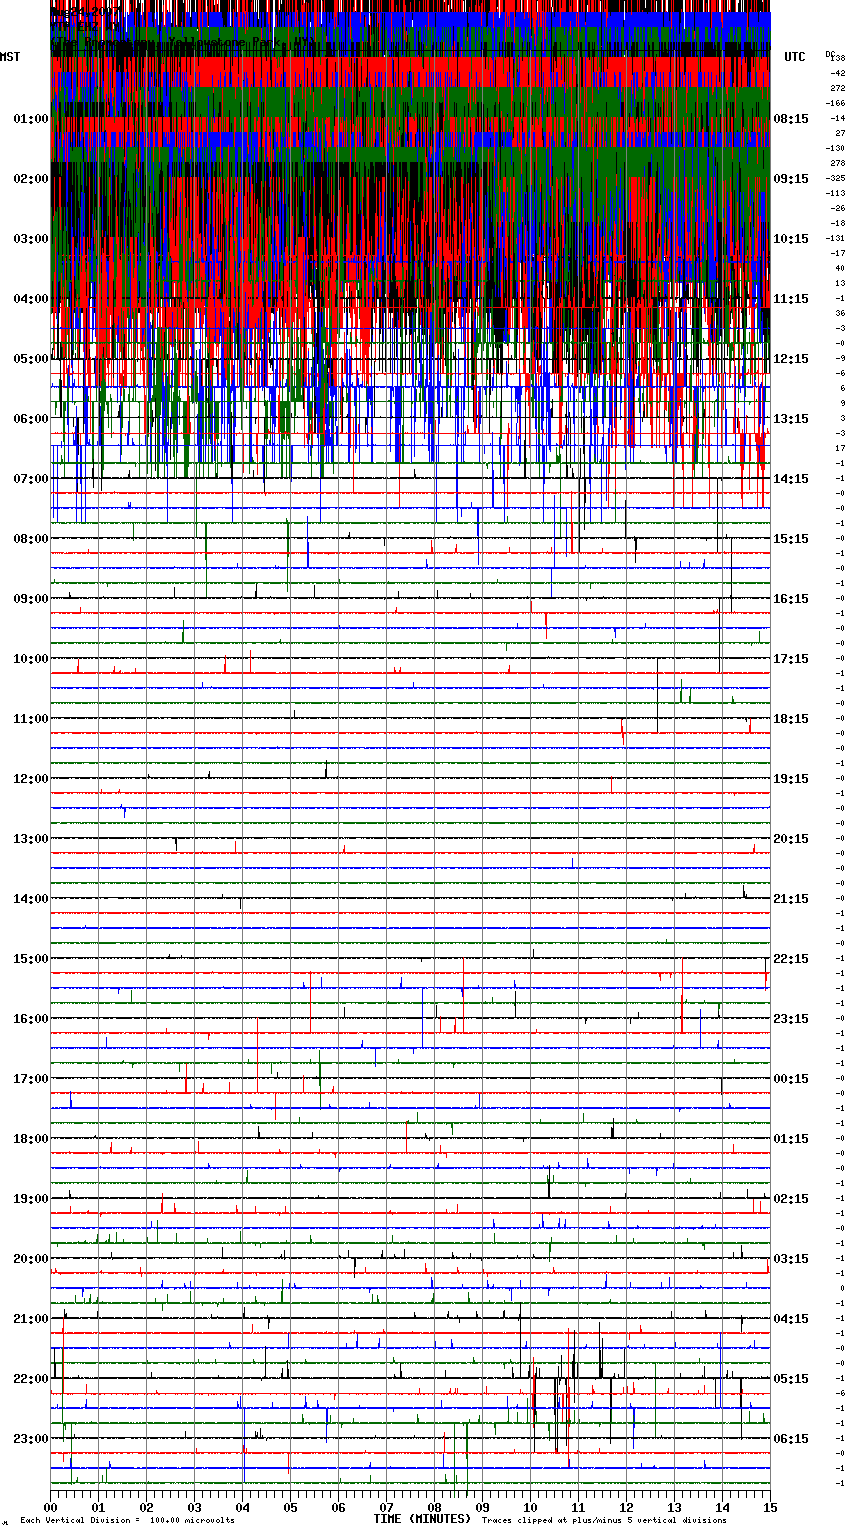Viewport: 850px width, 1534px height.
Task: Click the 11:15 UTC time label
Action: coord(791,299)
